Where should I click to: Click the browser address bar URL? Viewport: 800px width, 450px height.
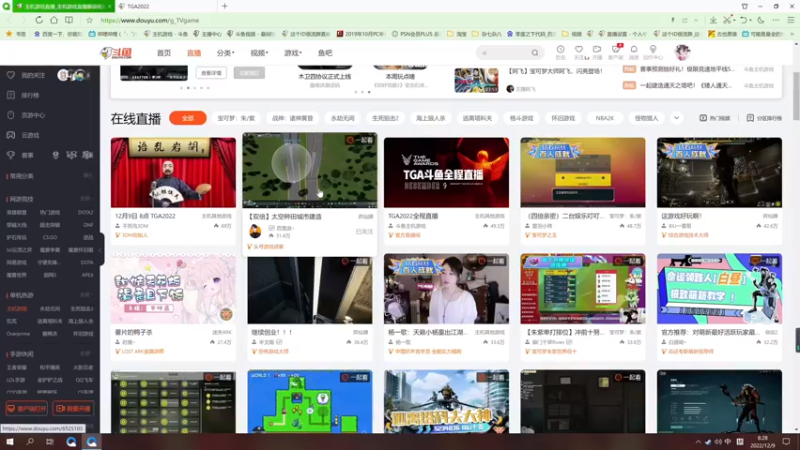click(149, 20)
